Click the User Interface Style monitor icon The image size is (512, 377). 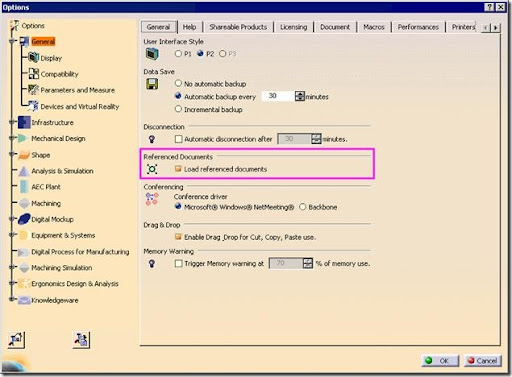click(x=152, y=54)
